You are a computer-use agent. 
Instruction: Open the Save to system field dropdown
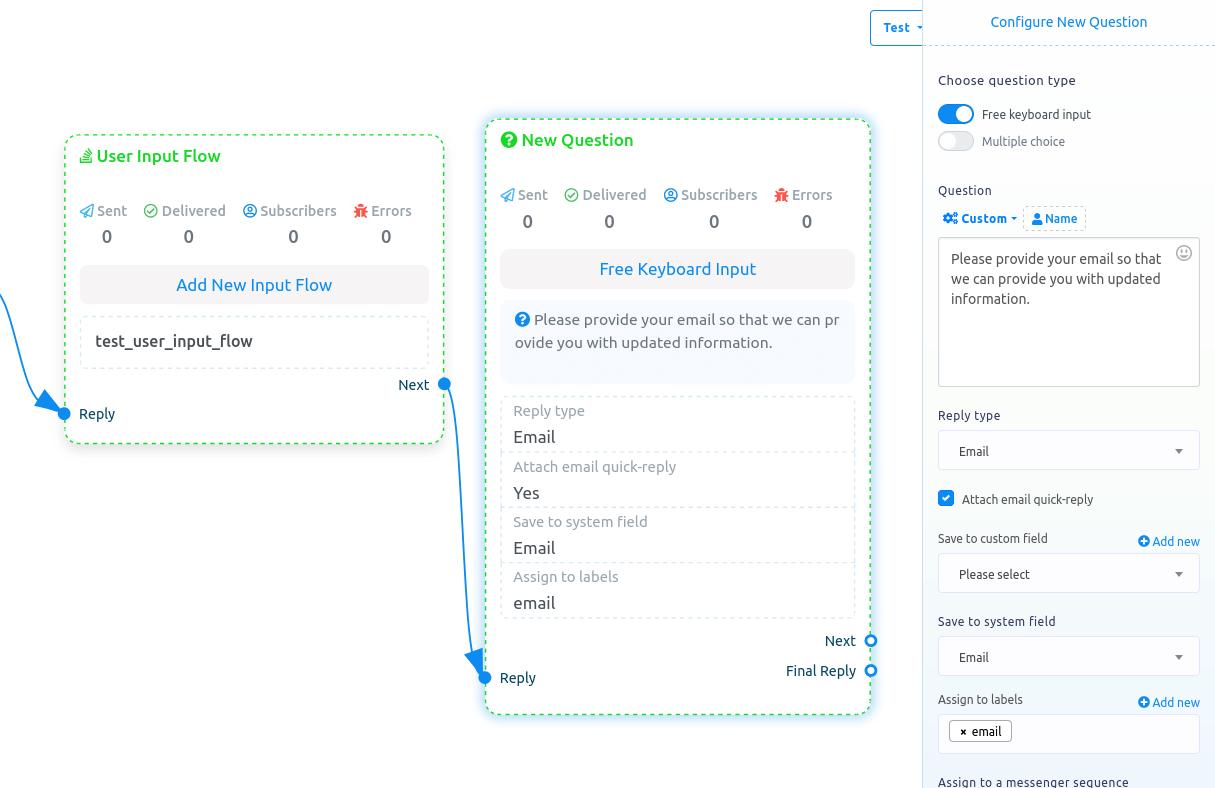pyautogui.click(x=1068, y=657)
